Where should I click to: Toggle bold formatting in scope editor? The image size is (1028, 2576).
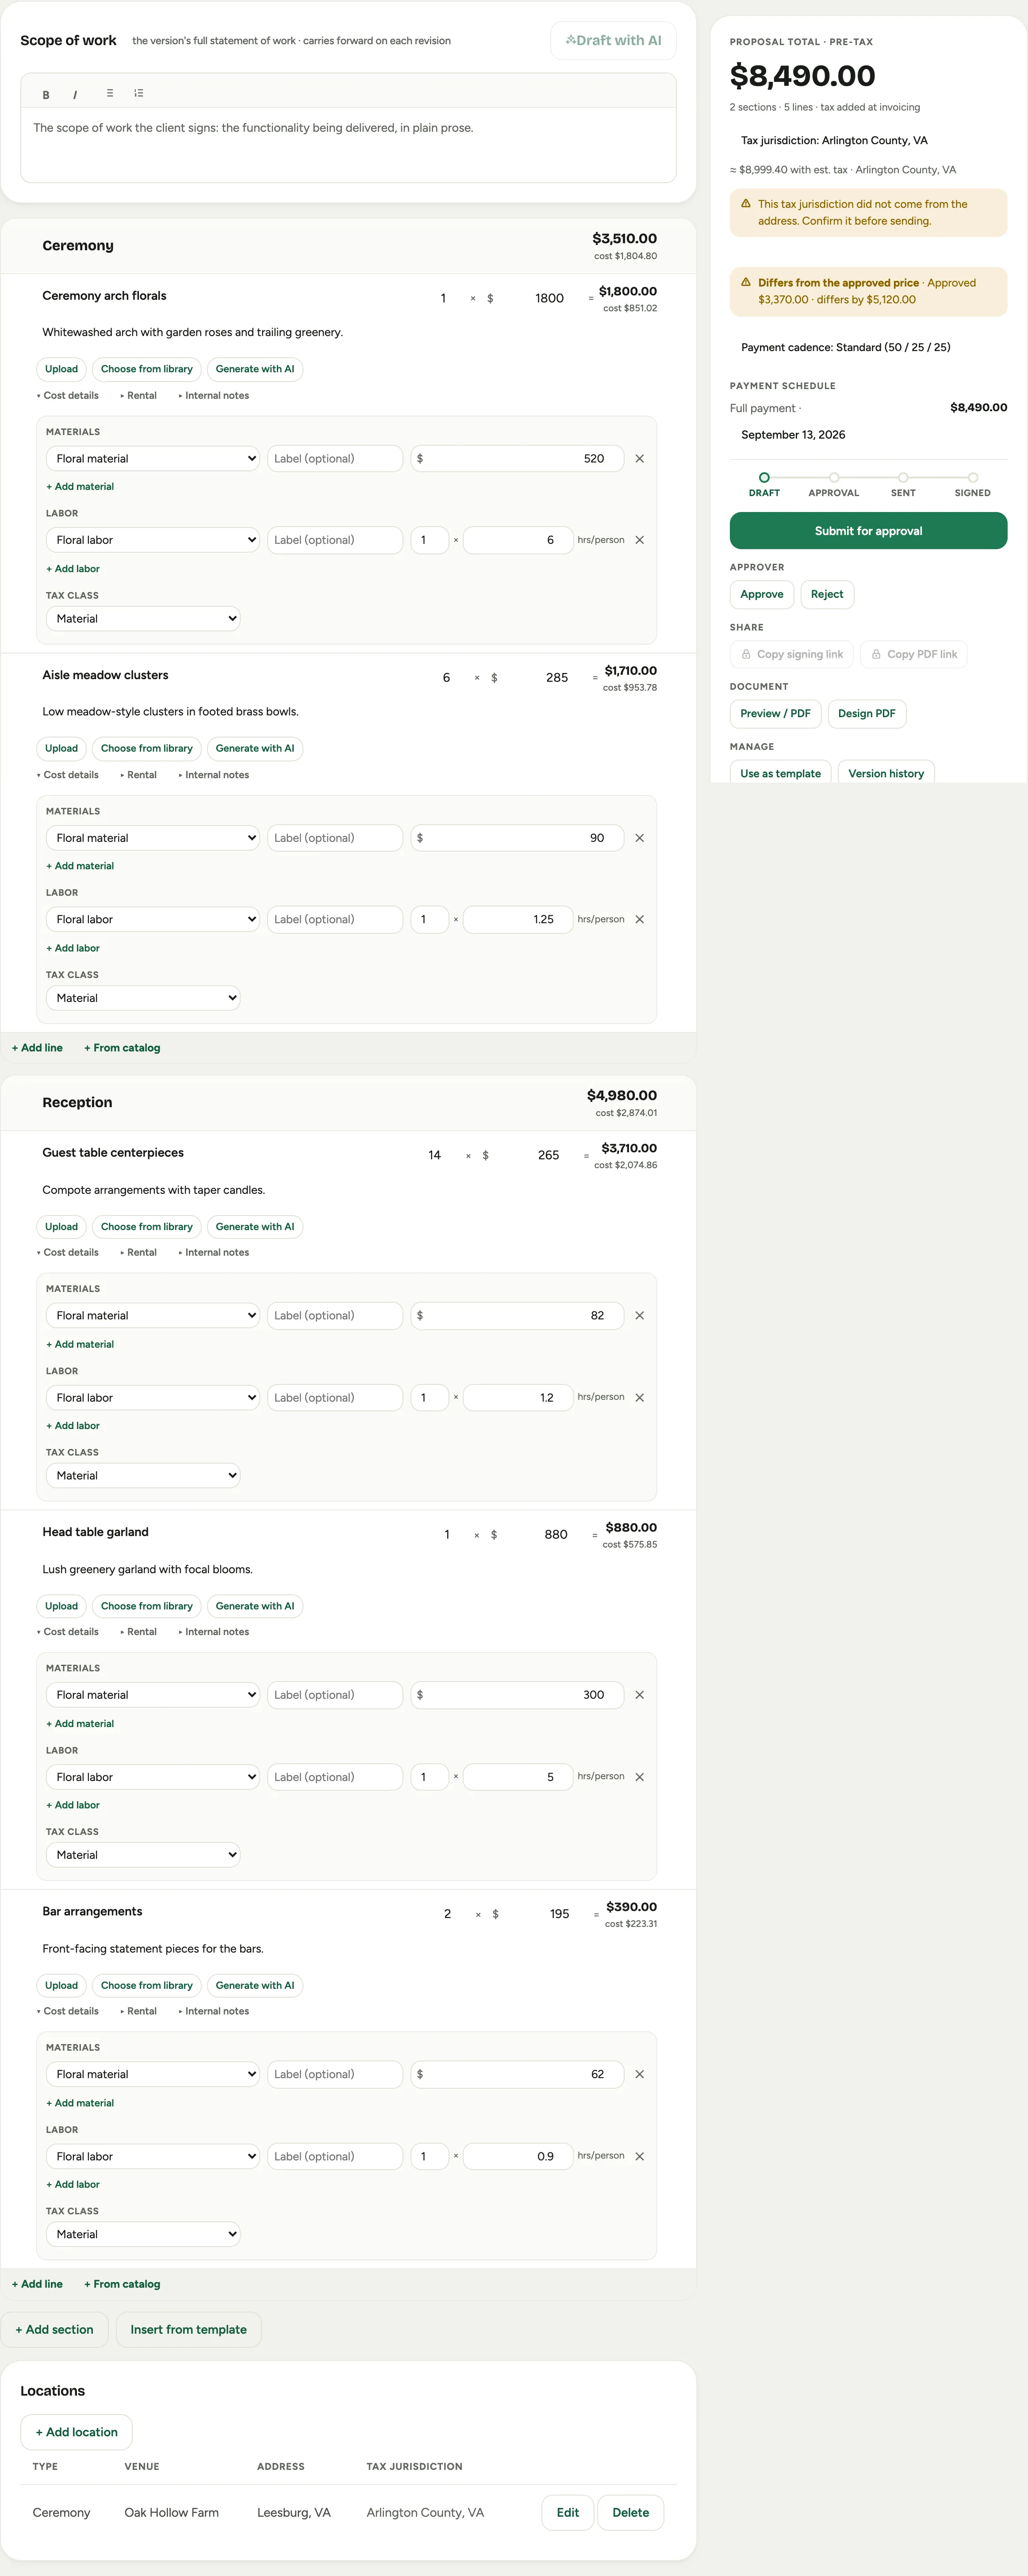46,94
